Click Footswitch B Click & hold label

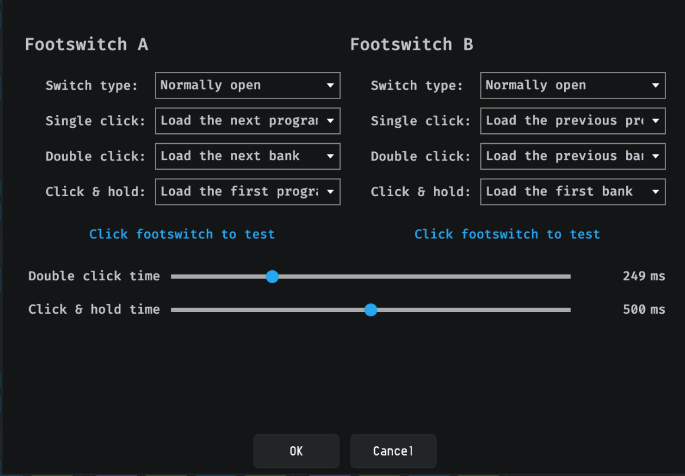[x=421, y=192]
